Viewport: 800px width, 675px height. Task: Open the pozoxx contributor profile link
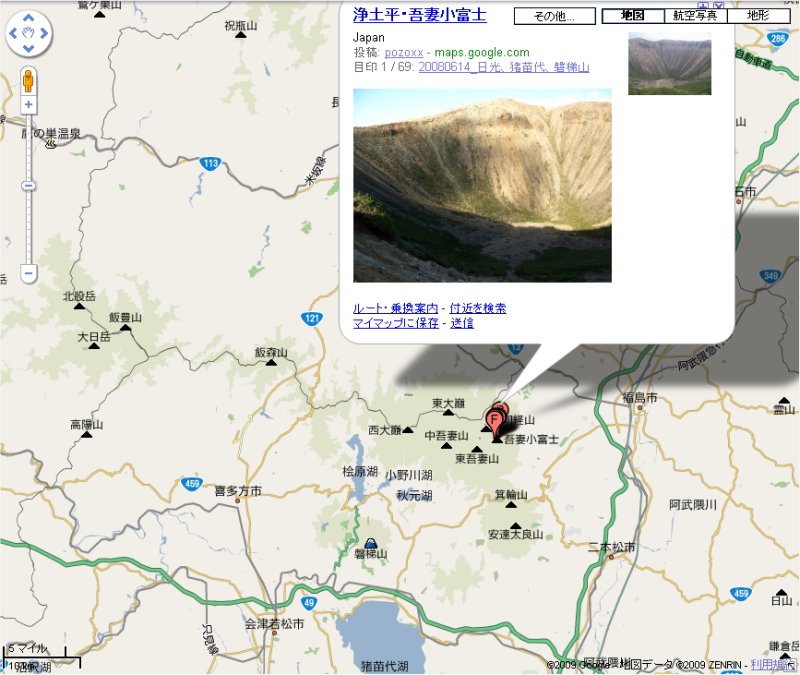point(404,53)
